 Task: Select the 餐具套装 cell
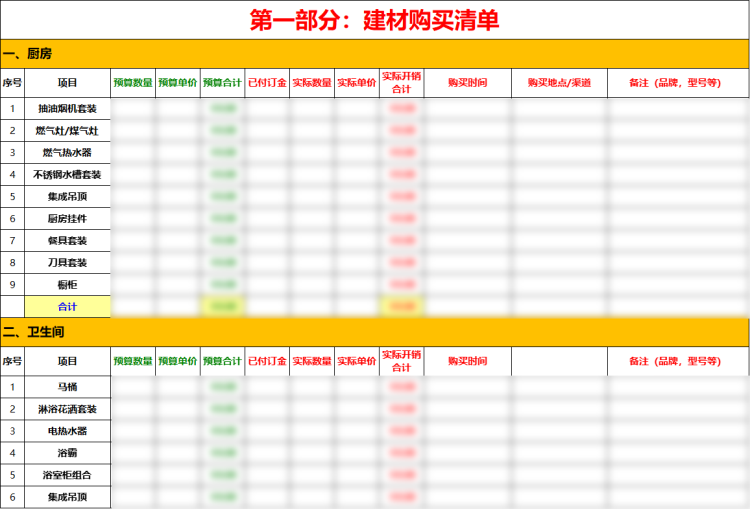[67, 240]
